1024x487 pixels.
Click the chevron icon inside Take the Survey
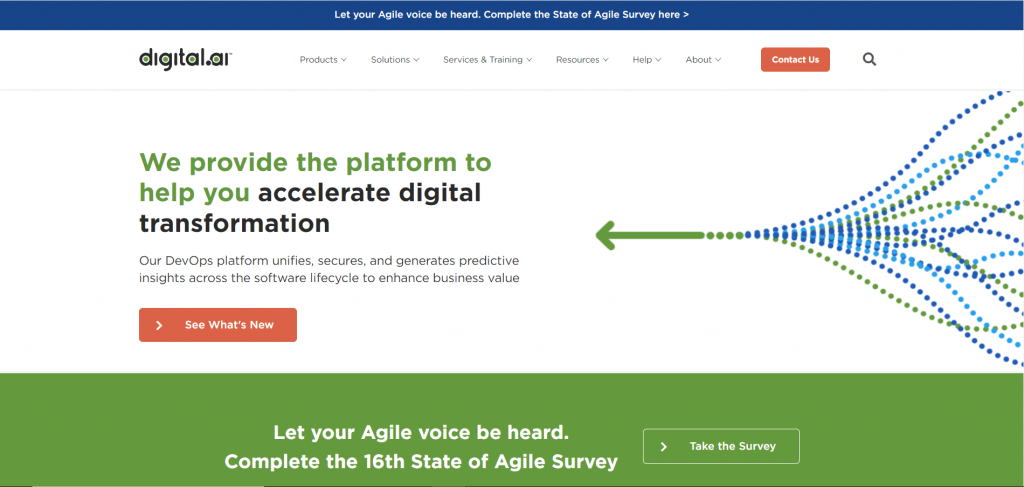[663, 446]
